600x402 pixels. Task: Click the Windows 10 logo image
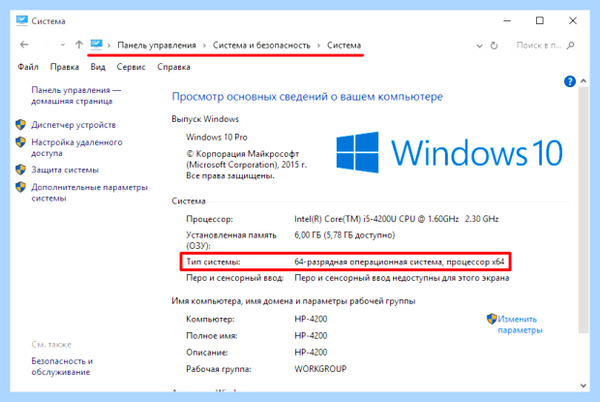449,153
